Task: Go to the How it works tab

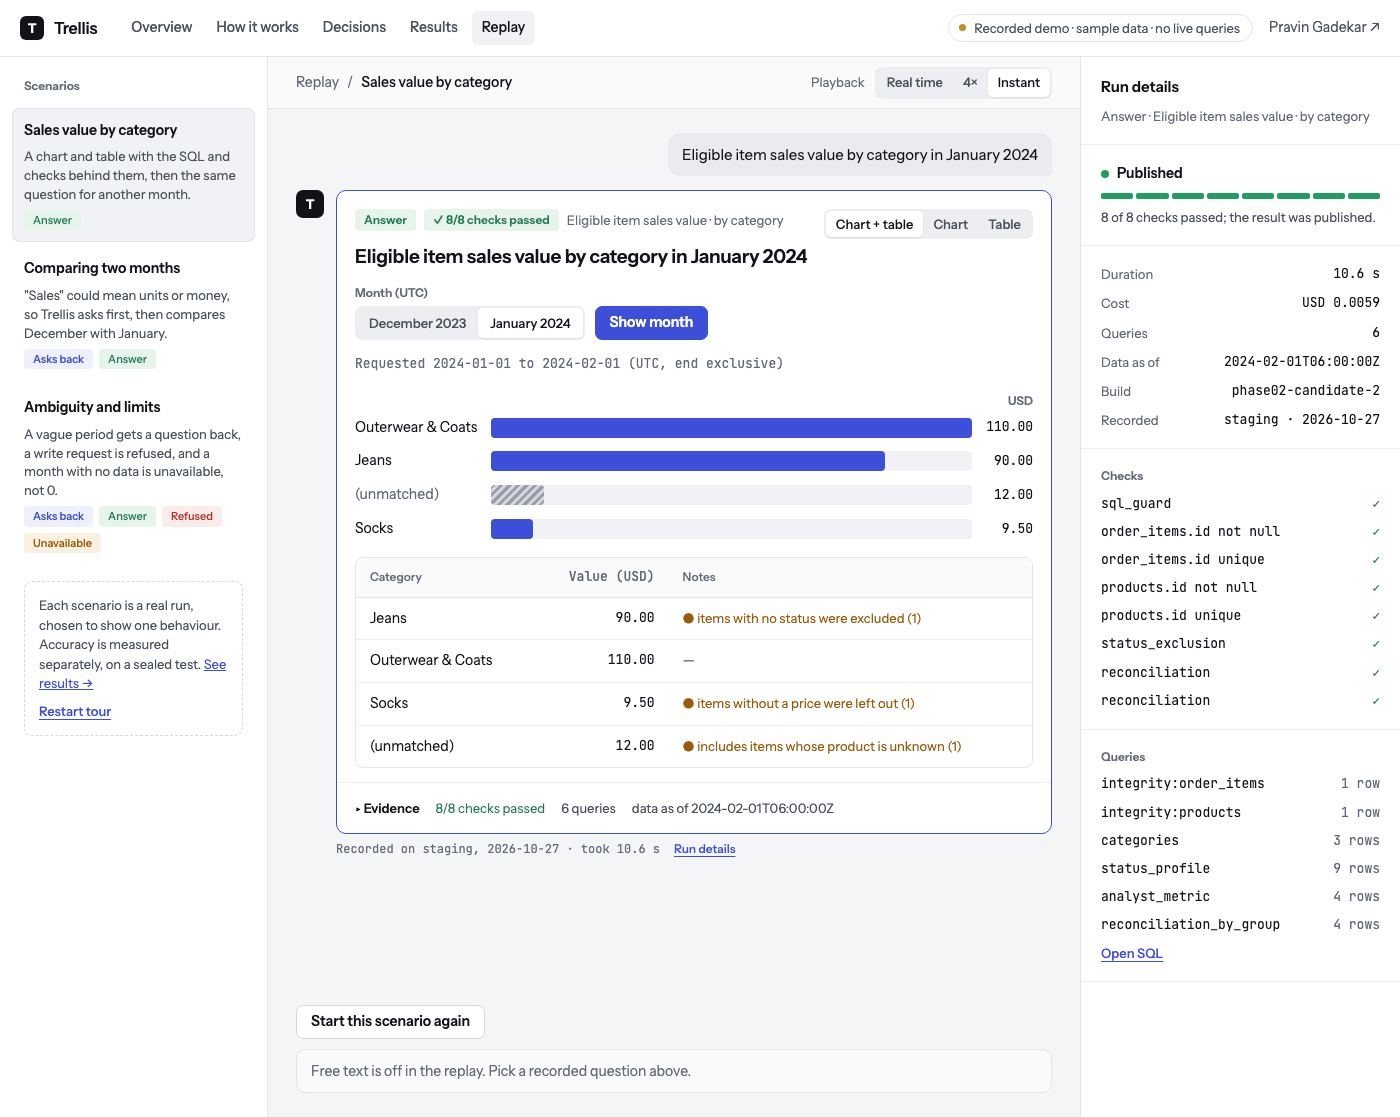Action: click(257, 27)
